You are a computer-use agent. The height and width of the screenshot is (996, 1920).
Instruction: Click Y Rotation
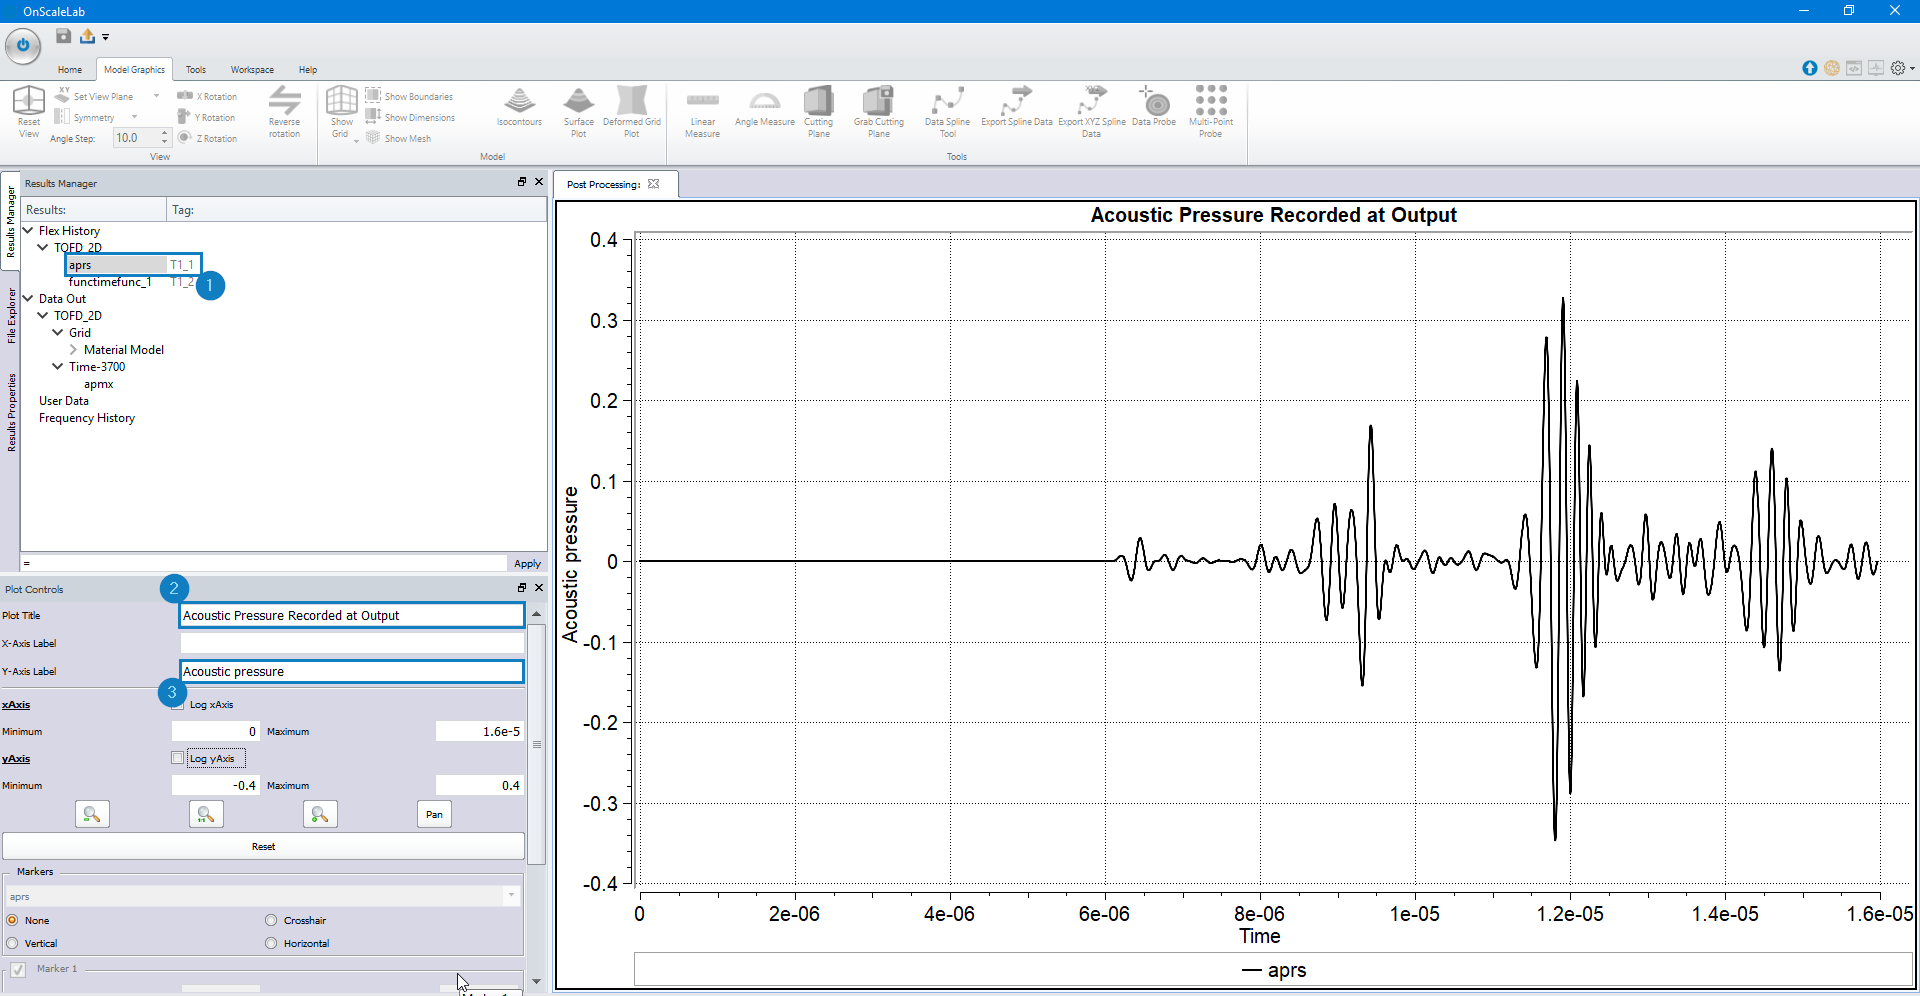click(x=206, y=117)
